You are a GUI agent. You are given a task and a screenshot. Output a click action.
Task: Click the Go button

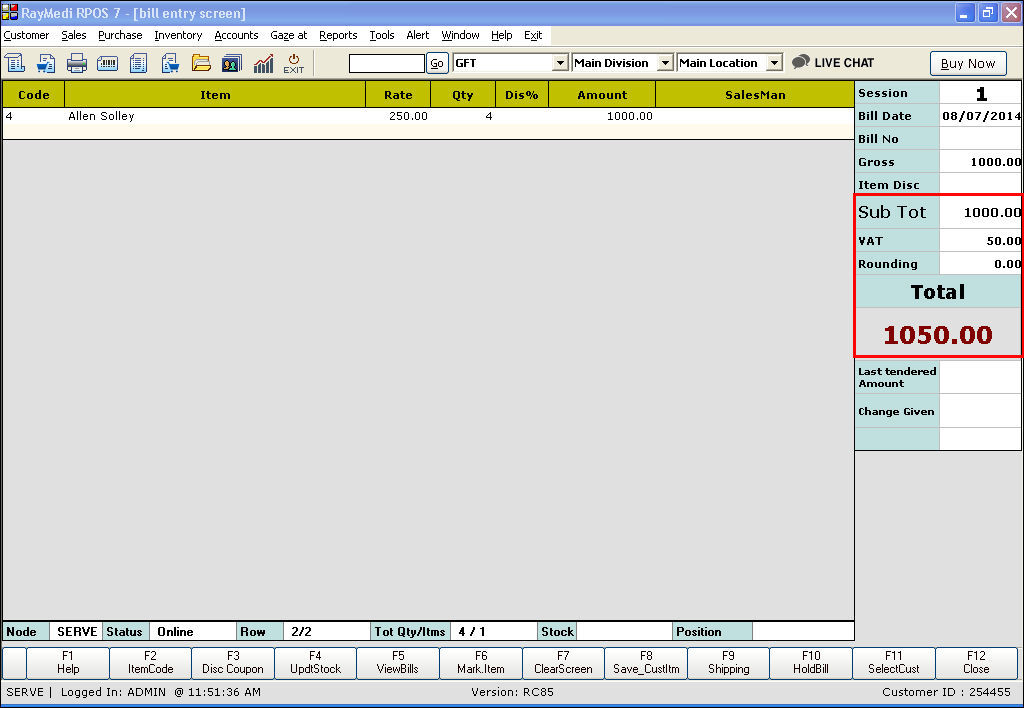tap(437, 63)
